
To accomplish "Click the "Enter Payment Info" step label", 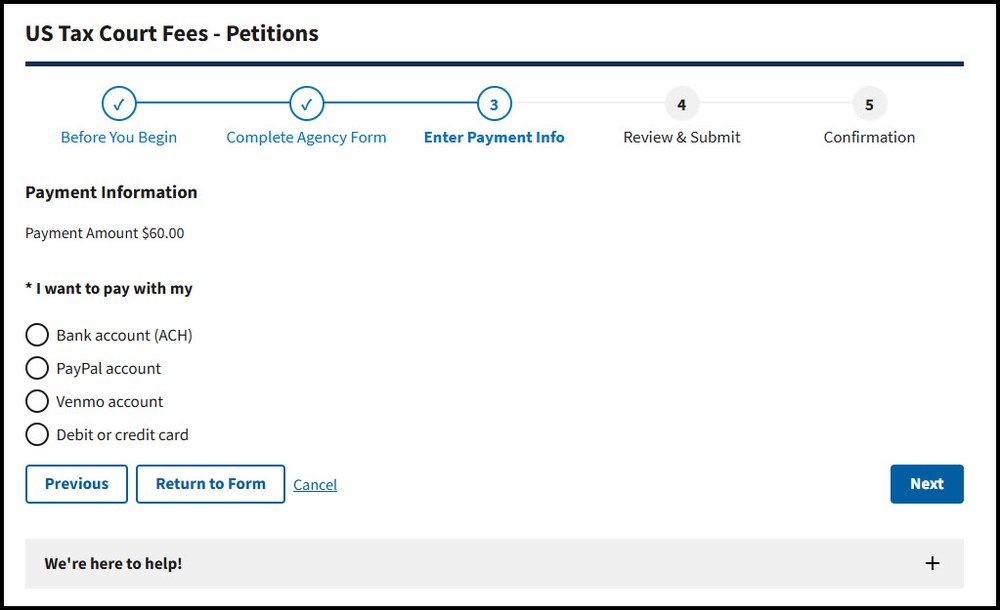I will click(493, 137).
